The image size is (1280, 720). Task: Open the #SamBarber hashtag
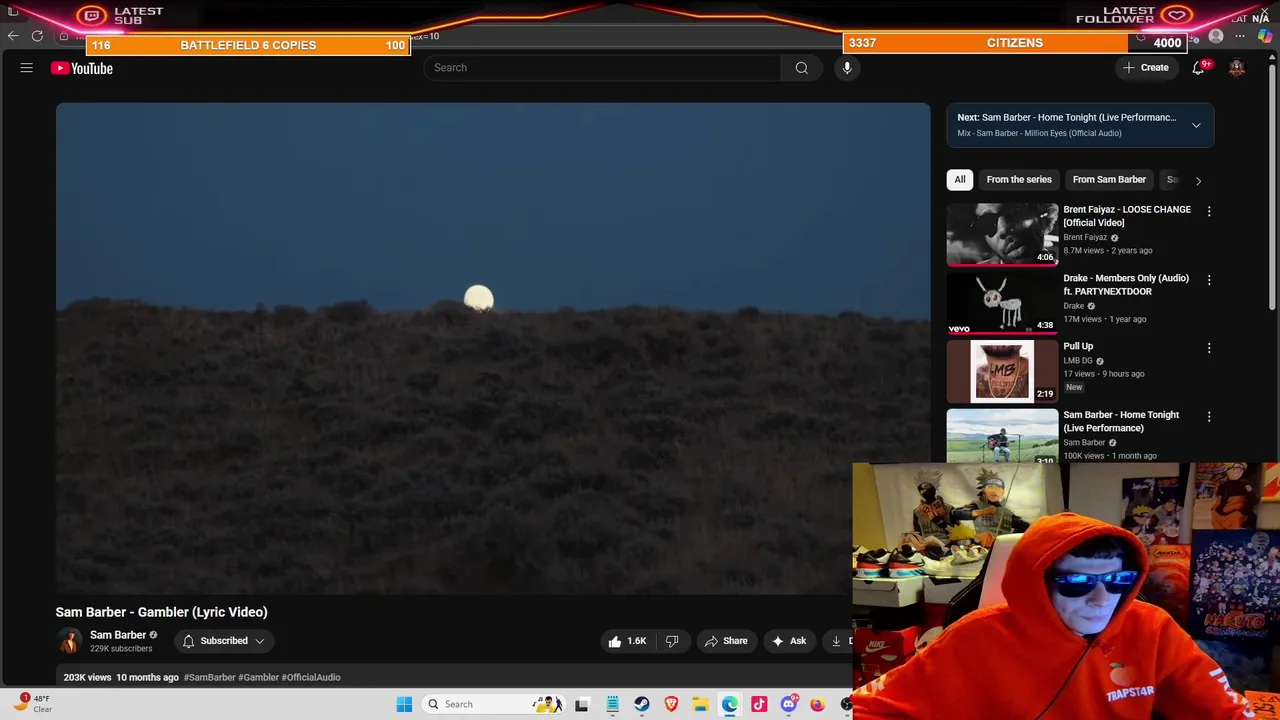(x=209, y=677)
